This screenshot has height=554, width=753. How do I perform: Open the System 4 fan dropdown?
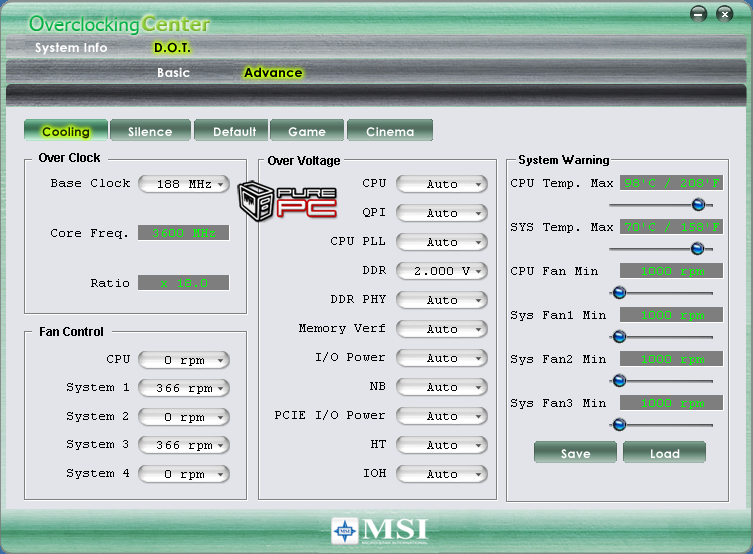[x=184, y=474]
